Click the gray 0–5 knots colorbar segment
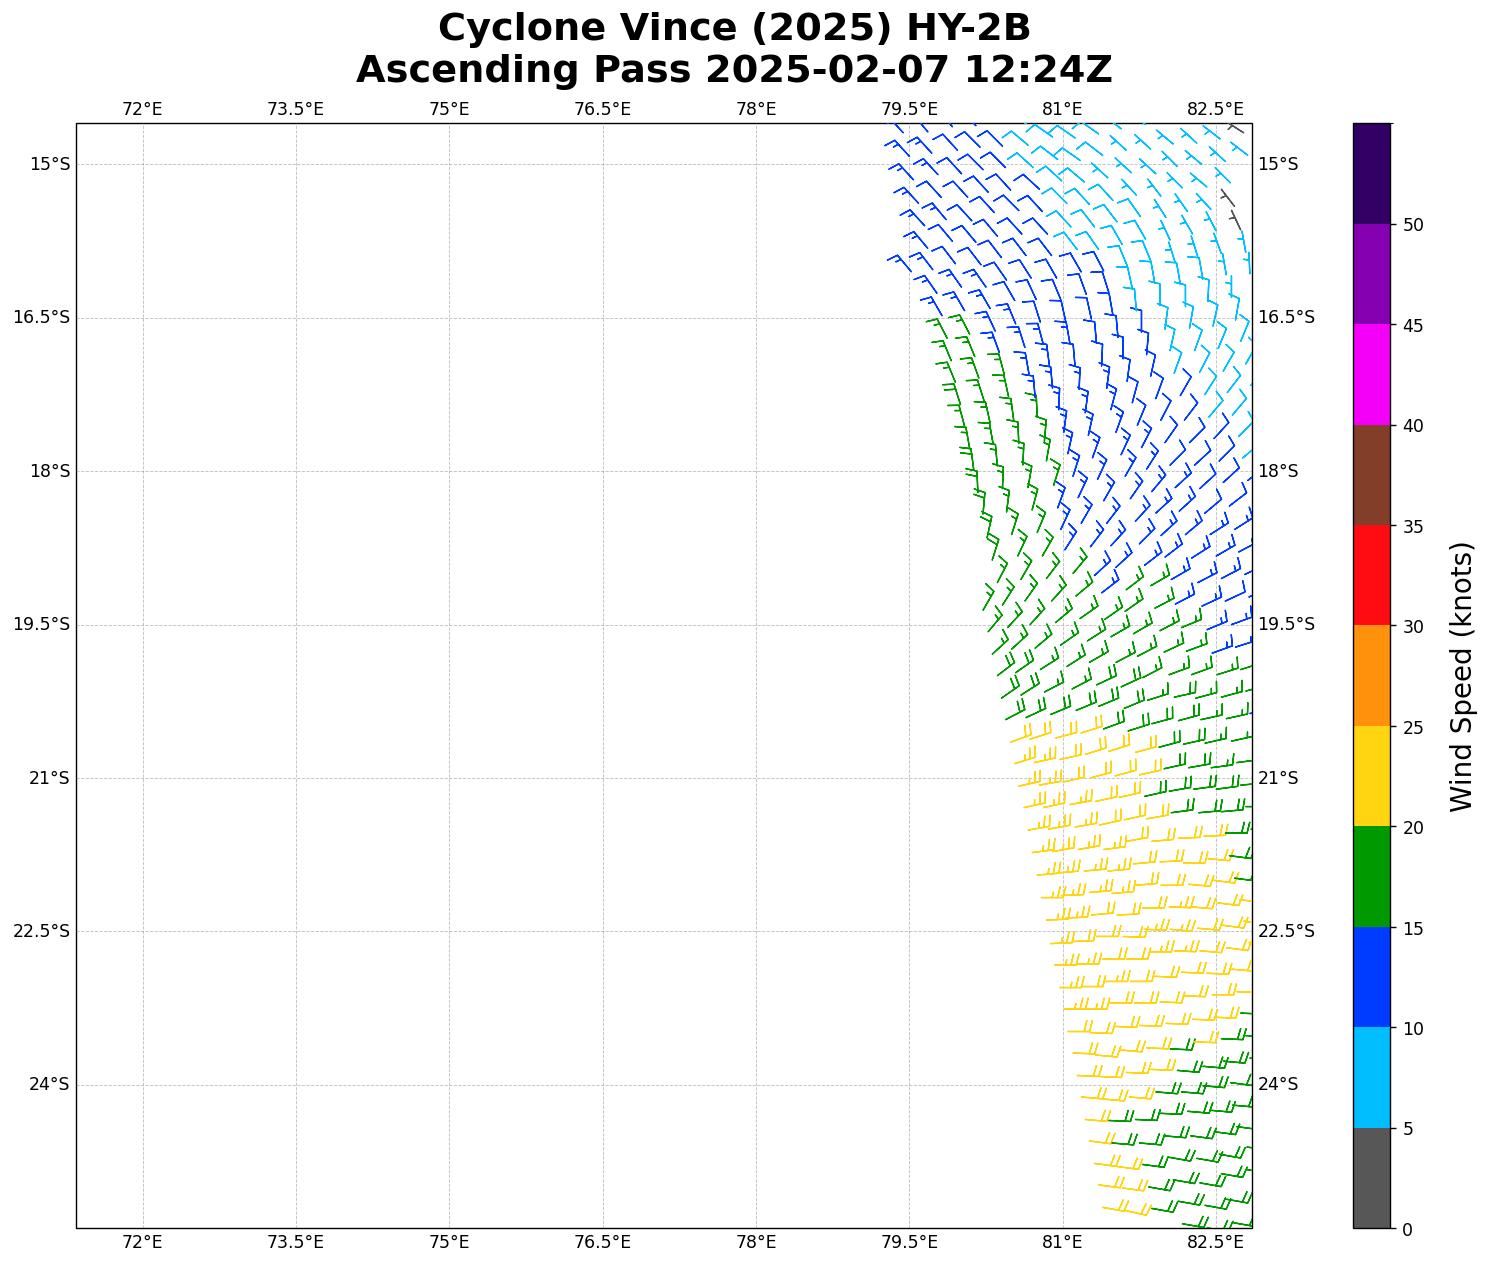1490x1264 pixels. (1371, 1177)
